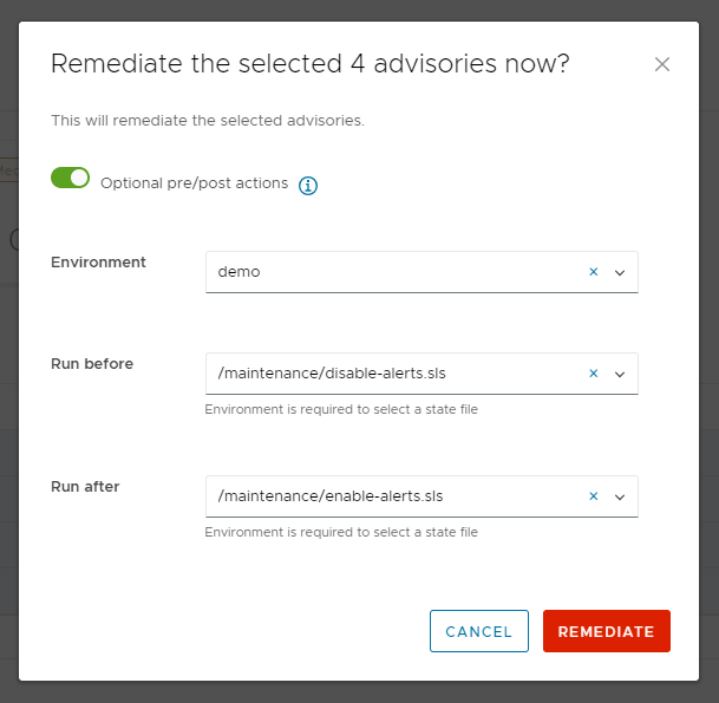
Task: Click the Run before field label
Action: coord(92,364)
